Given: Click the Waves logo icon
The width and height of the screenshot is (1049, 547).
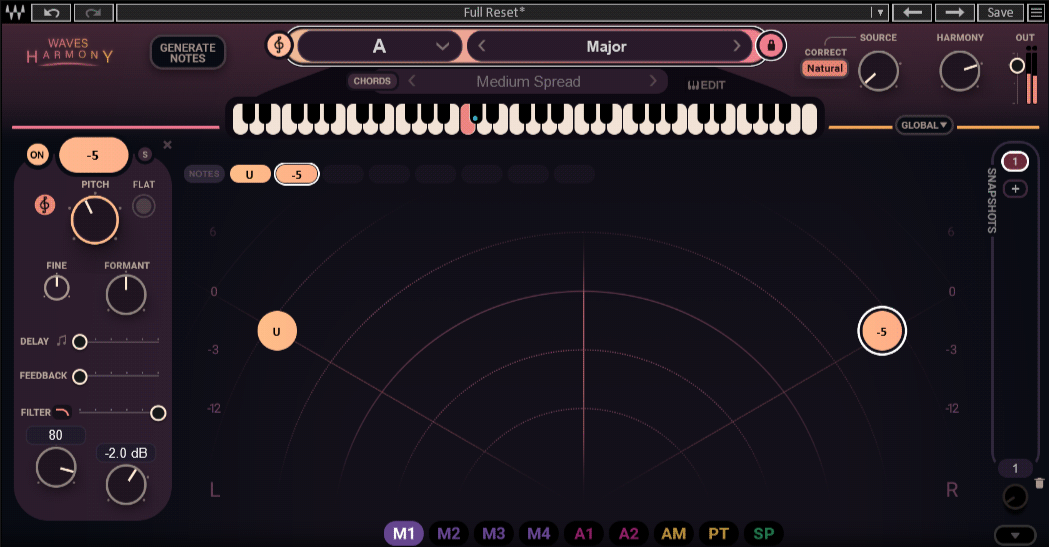Looking at the screenshot, I should [15, 12].
